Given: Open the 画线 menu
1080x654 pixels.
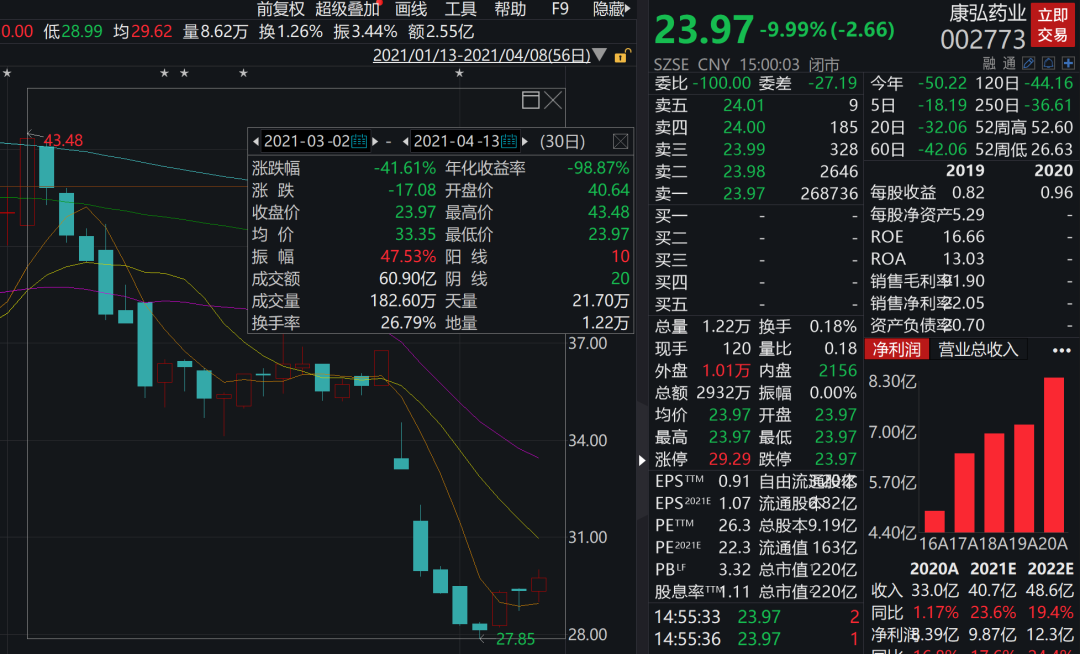Looking at the screenshot, I should (x=411, y=9).
